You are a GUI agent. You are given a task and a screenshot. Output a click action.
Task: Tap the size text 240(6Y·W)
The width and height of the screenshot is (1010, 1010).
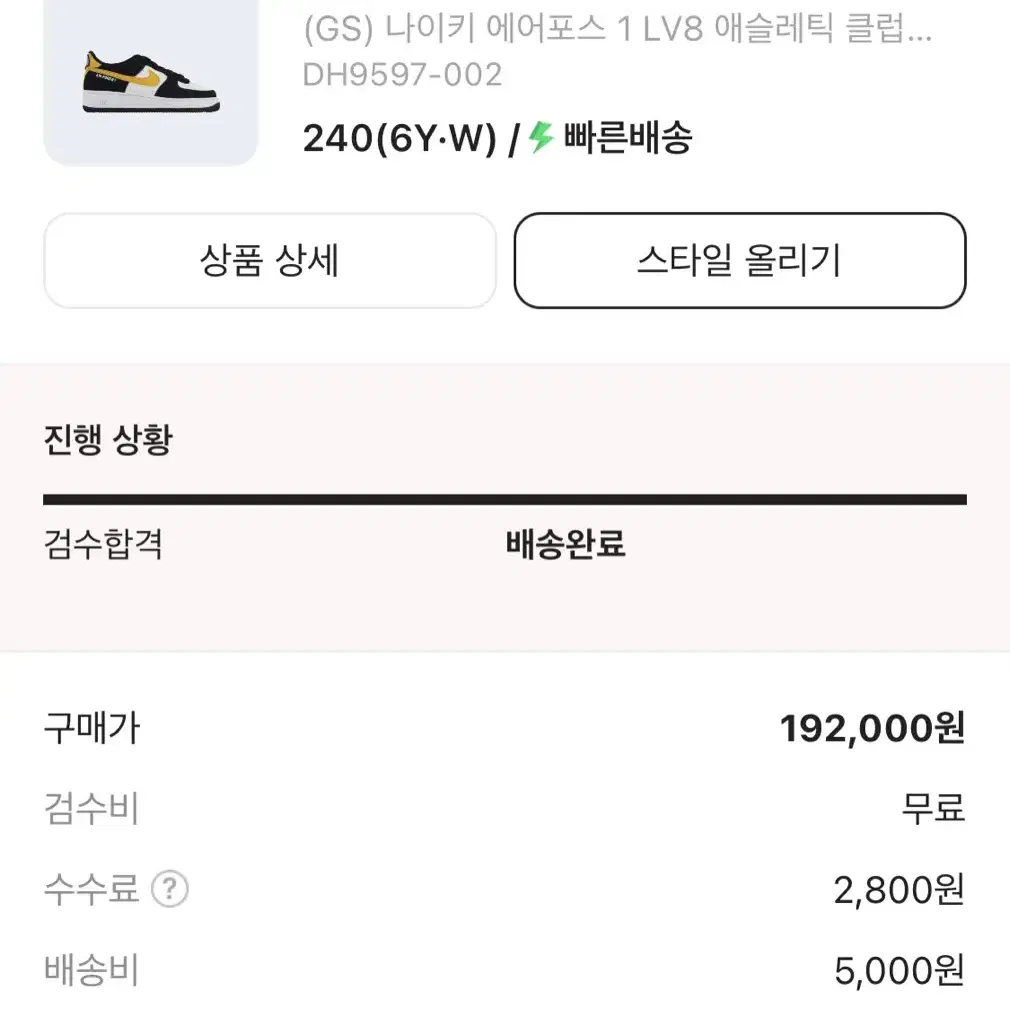(399, 138)
